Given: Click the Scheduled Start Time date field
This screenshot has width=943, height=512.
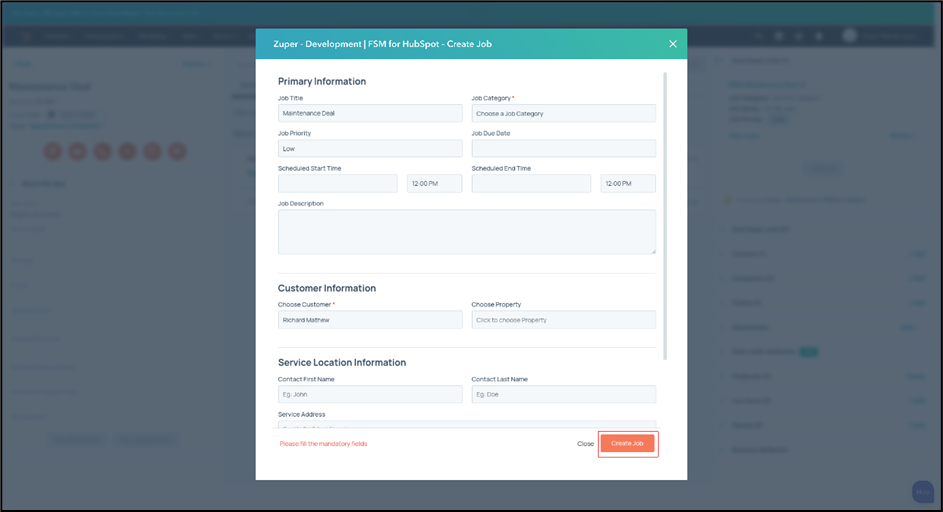Looking at the screenshot, I should click(x=337, y=184).
